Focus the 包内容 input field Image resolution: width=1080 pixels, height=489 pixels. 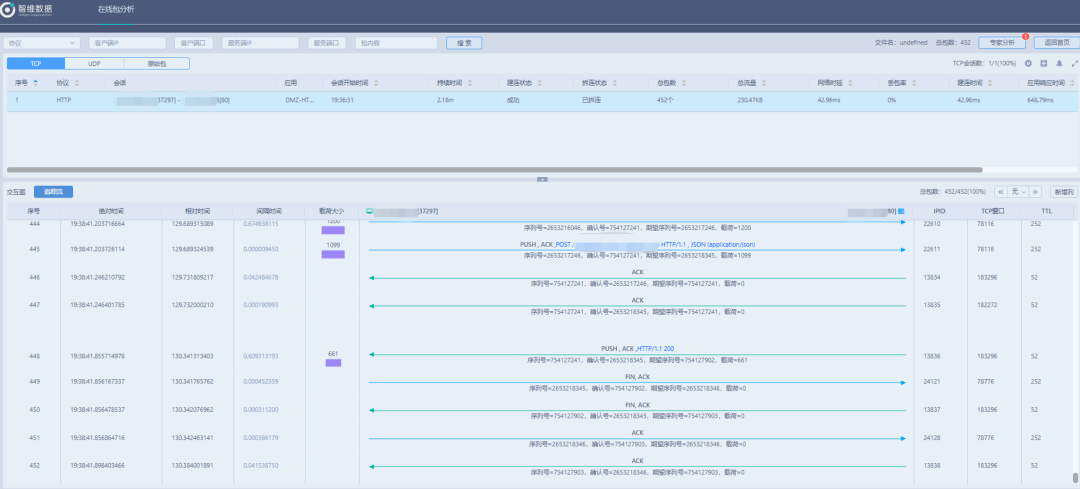tap(396, 43)
